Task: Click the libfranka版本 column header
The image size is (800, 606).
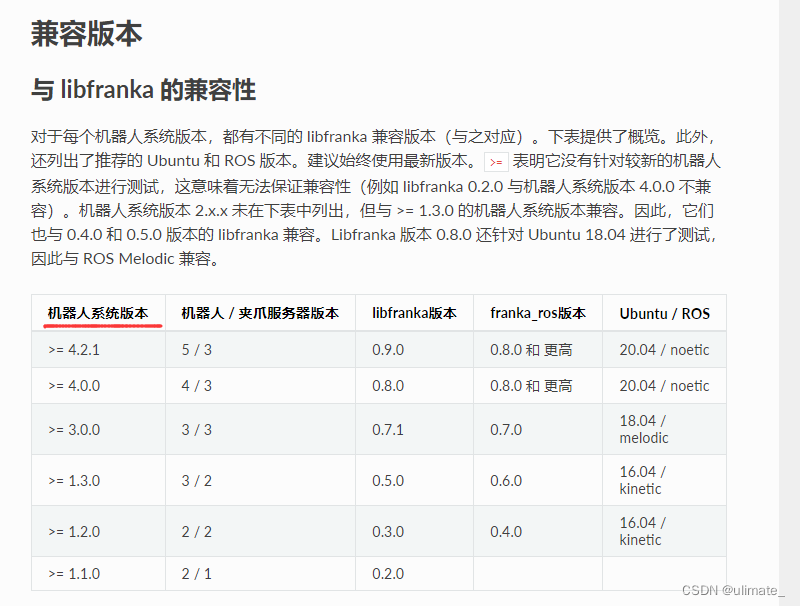Action: [409, 313]
